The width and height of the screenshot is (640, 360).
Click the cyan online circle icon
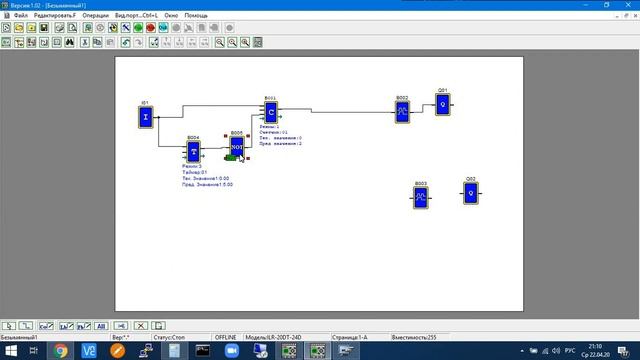click(163, 28)
